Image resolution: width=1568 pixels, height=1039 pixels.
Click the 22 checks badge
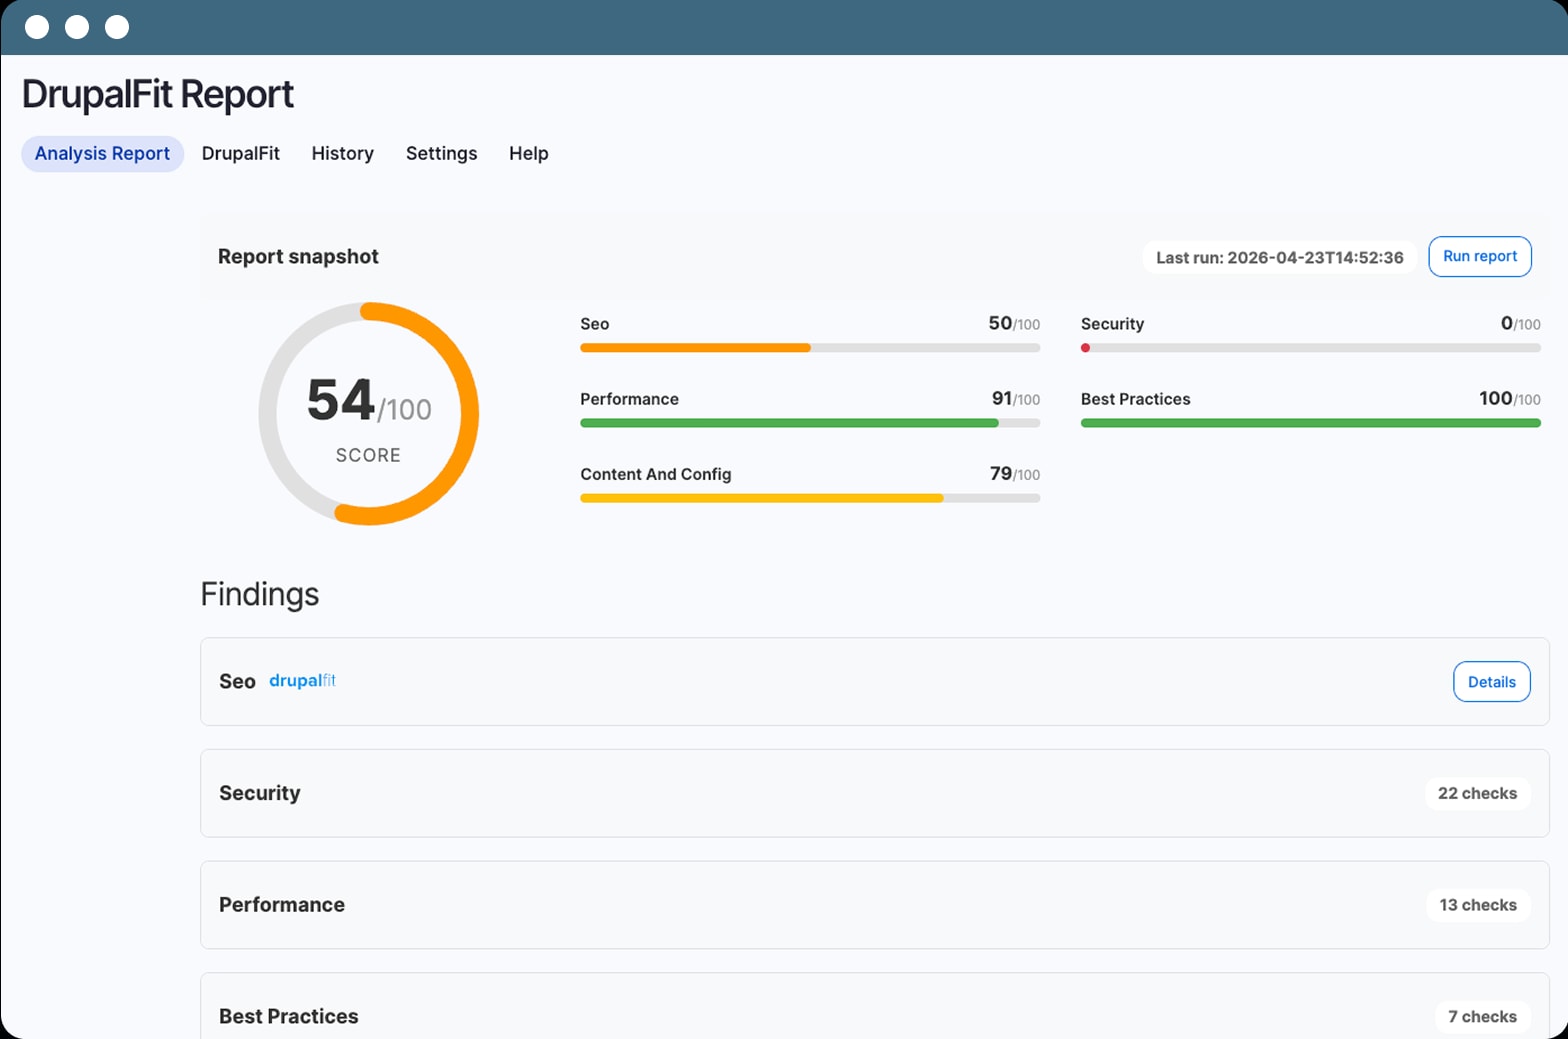click(1477, 793)
